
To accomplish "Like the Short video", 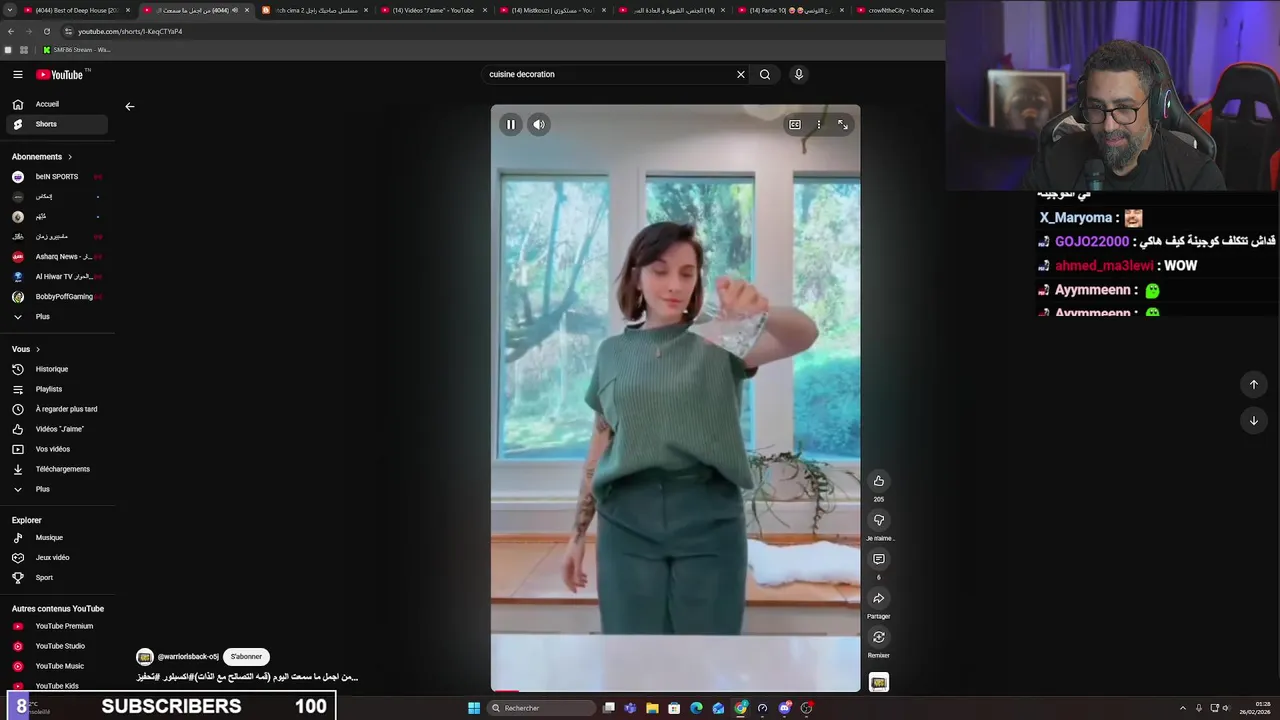I will point(879,481).
